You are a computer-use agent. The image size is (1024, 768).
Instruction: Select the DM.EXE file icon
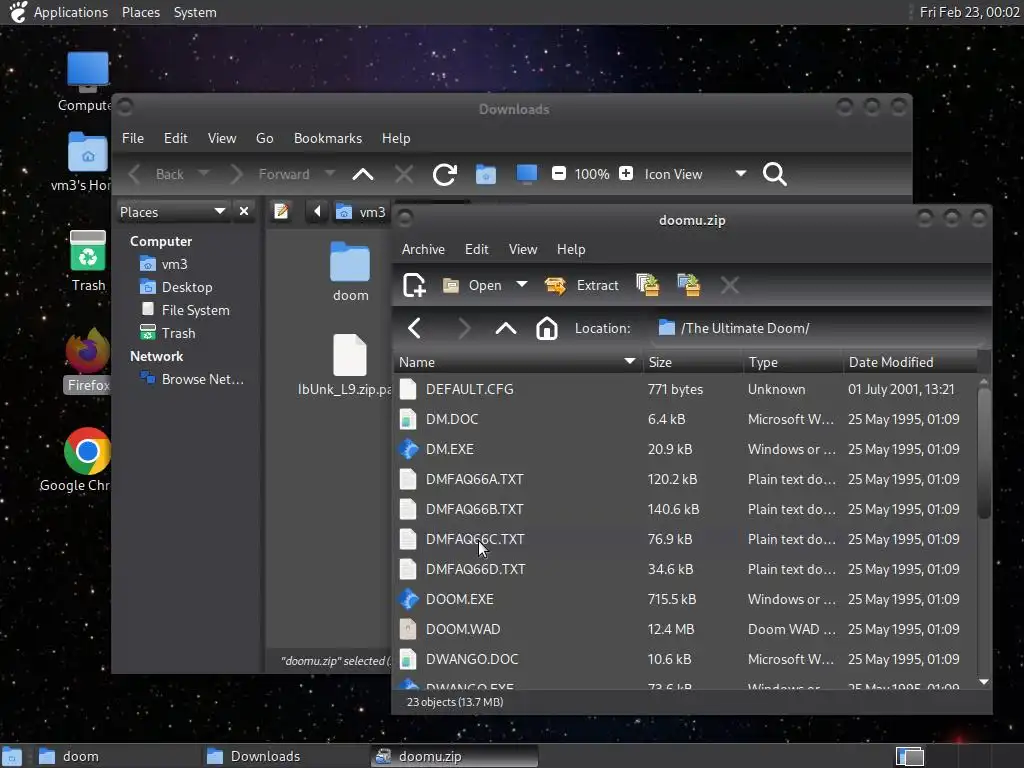click(x=408, y=449)
